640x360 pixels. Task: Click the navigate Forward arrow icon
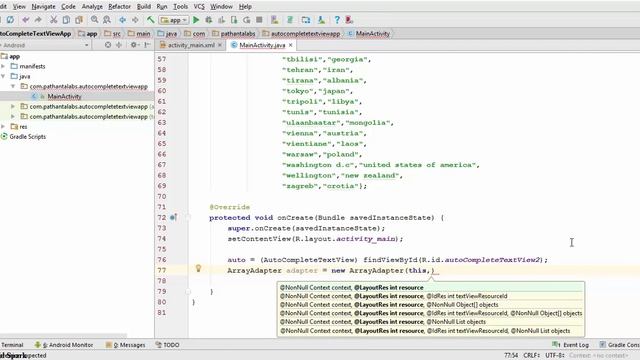(x=135, y=20)
